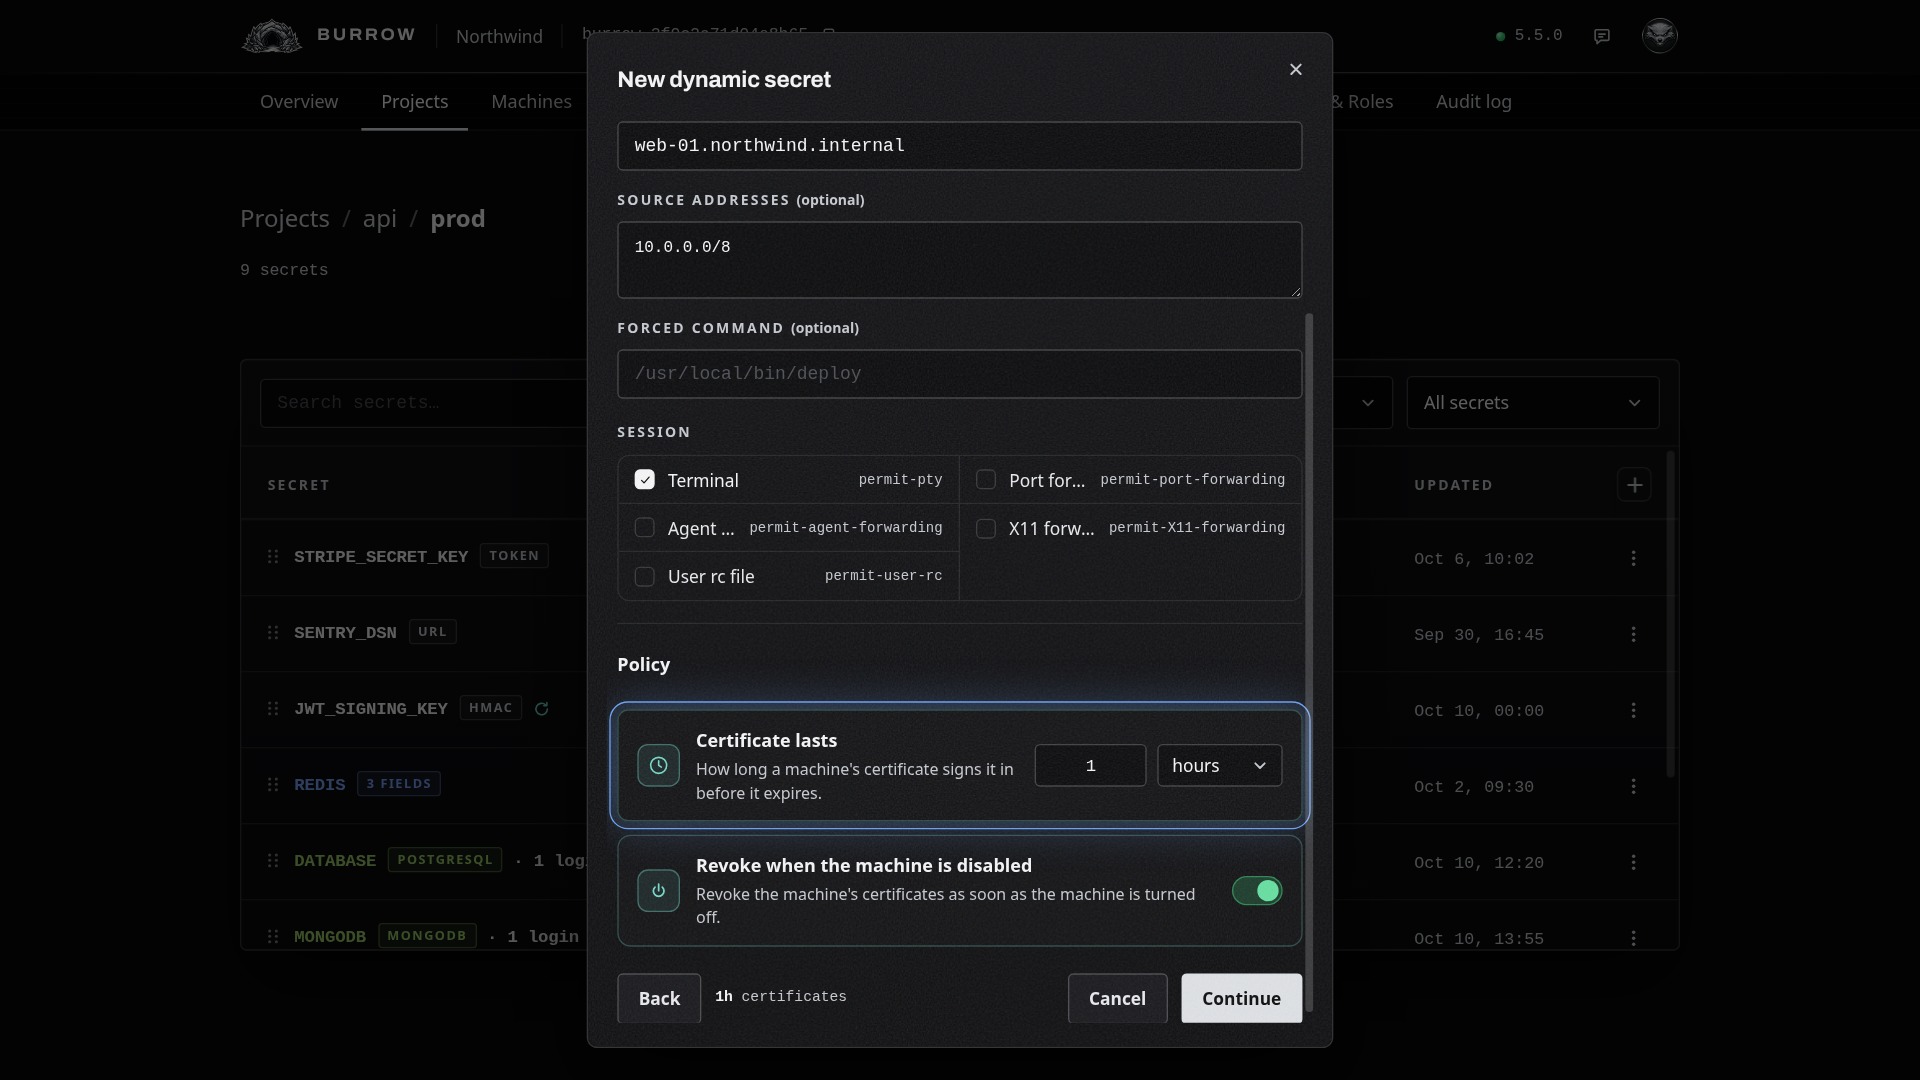Check the User rc file option
Screen dimensions: 1920x1080
coord(645,577)
